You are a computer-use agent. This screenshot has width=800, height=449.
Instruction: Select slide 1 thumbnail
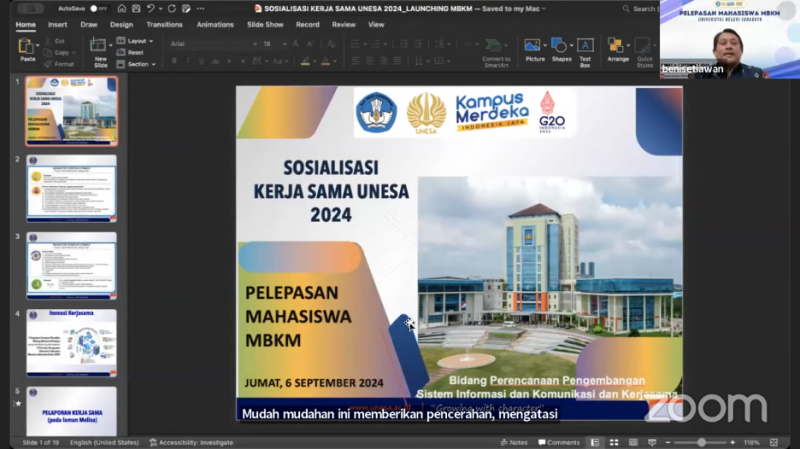pyautogui.click(x=71, y=111)
